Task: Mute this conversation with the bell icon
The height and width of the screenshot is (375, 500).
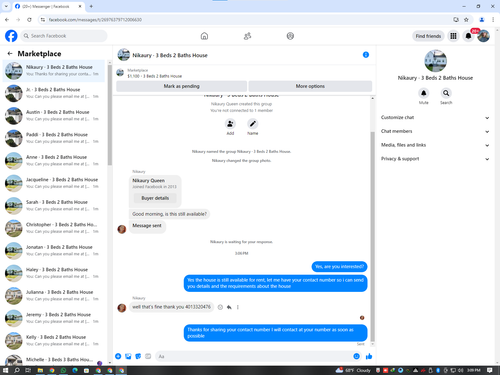Action: coord(423,93)
